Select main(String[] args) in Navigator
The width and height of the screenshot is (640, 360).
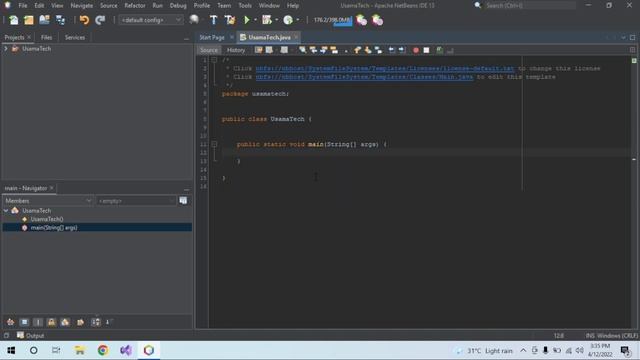coord(54,228)
